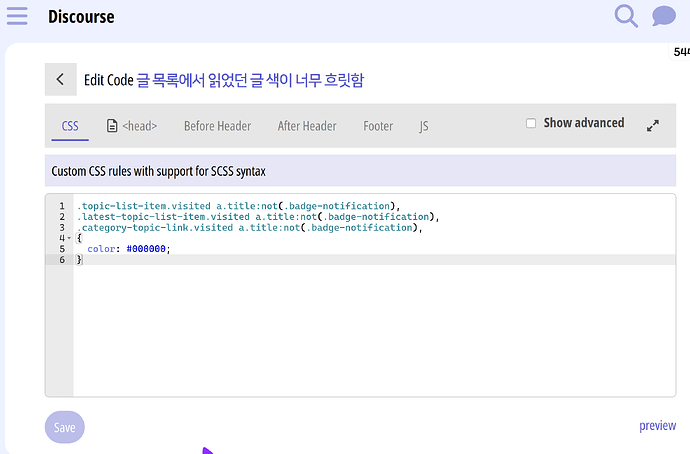Enable the Show advanced checkbox
The height and width of the screenshot is (454, 690).
click(531, 123)
